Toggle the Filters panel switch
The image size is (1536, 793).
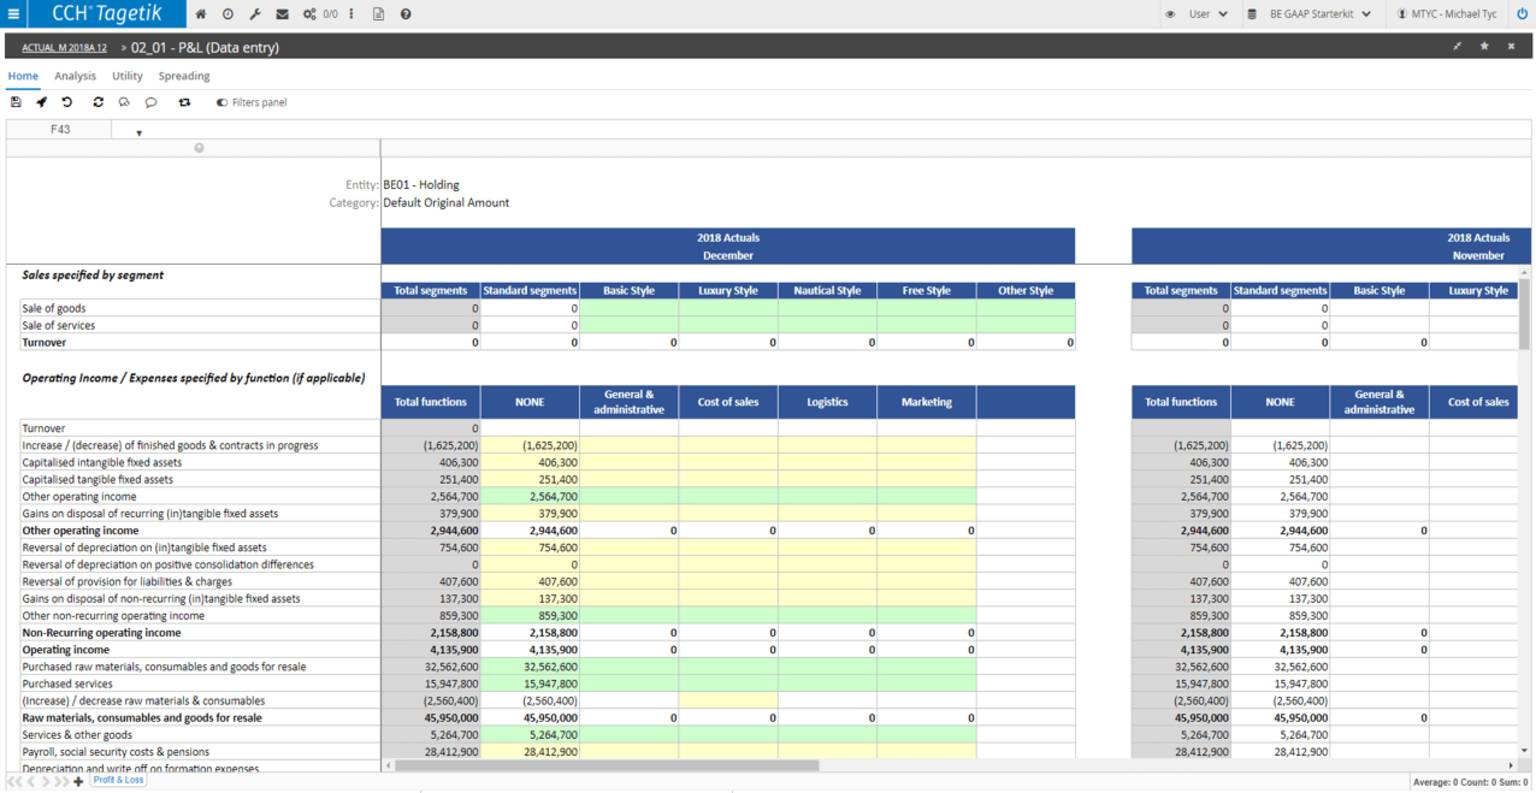(222, 102)
